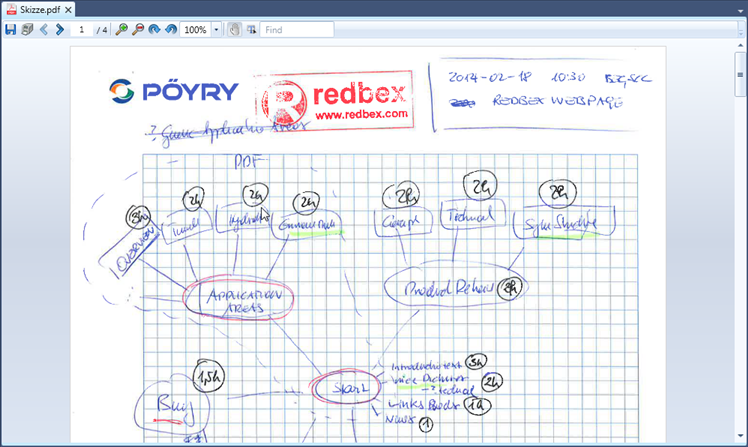This screenshot has height=447, width=748.
Task: Toggle the text selection tool
Action: coord(250,30)
